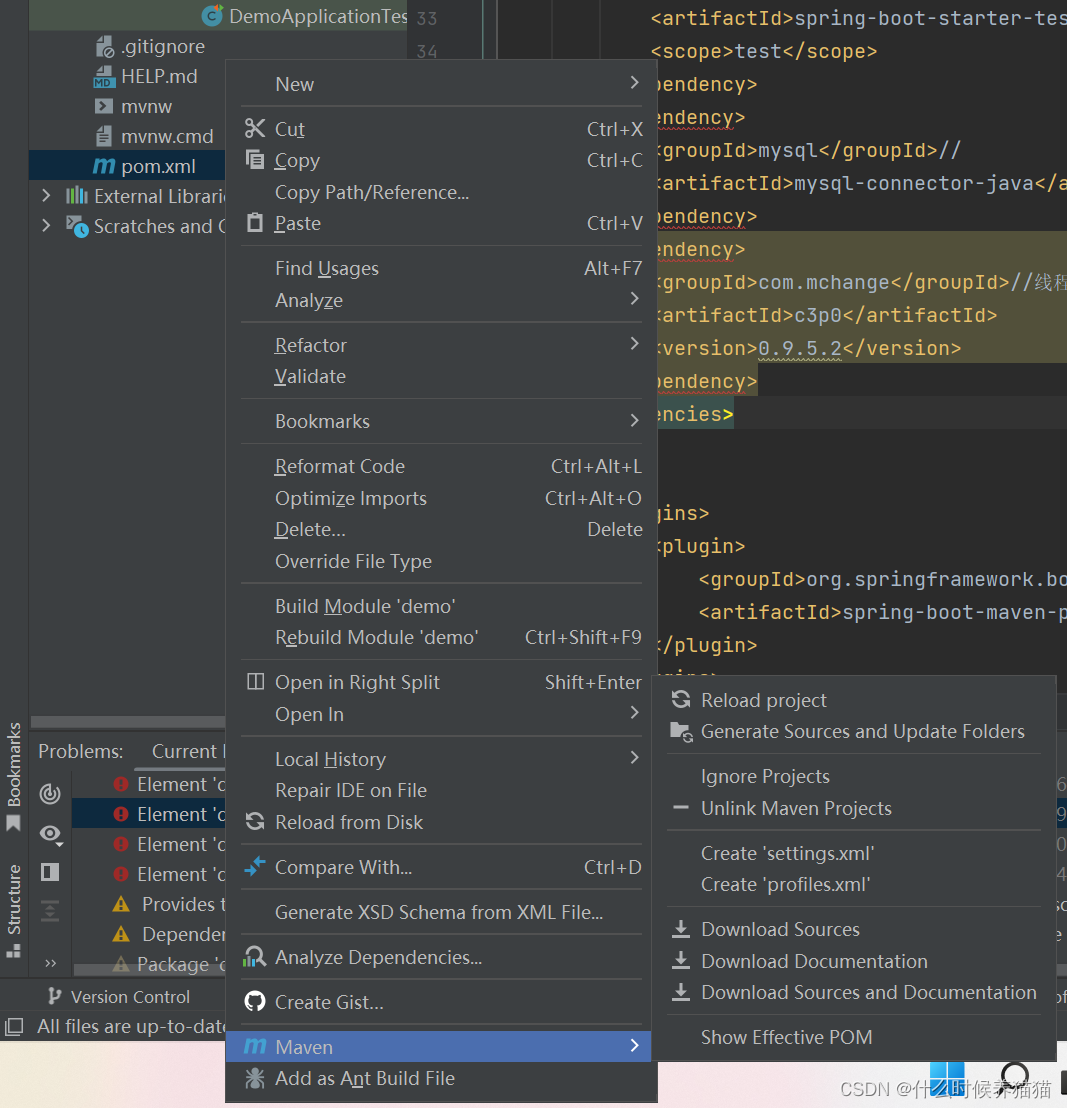This screenshot has width=1067, height=1108.
Task: Expand more Problems toolbar actions chevron
Action: pyautogui.click(x=50, y=962)
